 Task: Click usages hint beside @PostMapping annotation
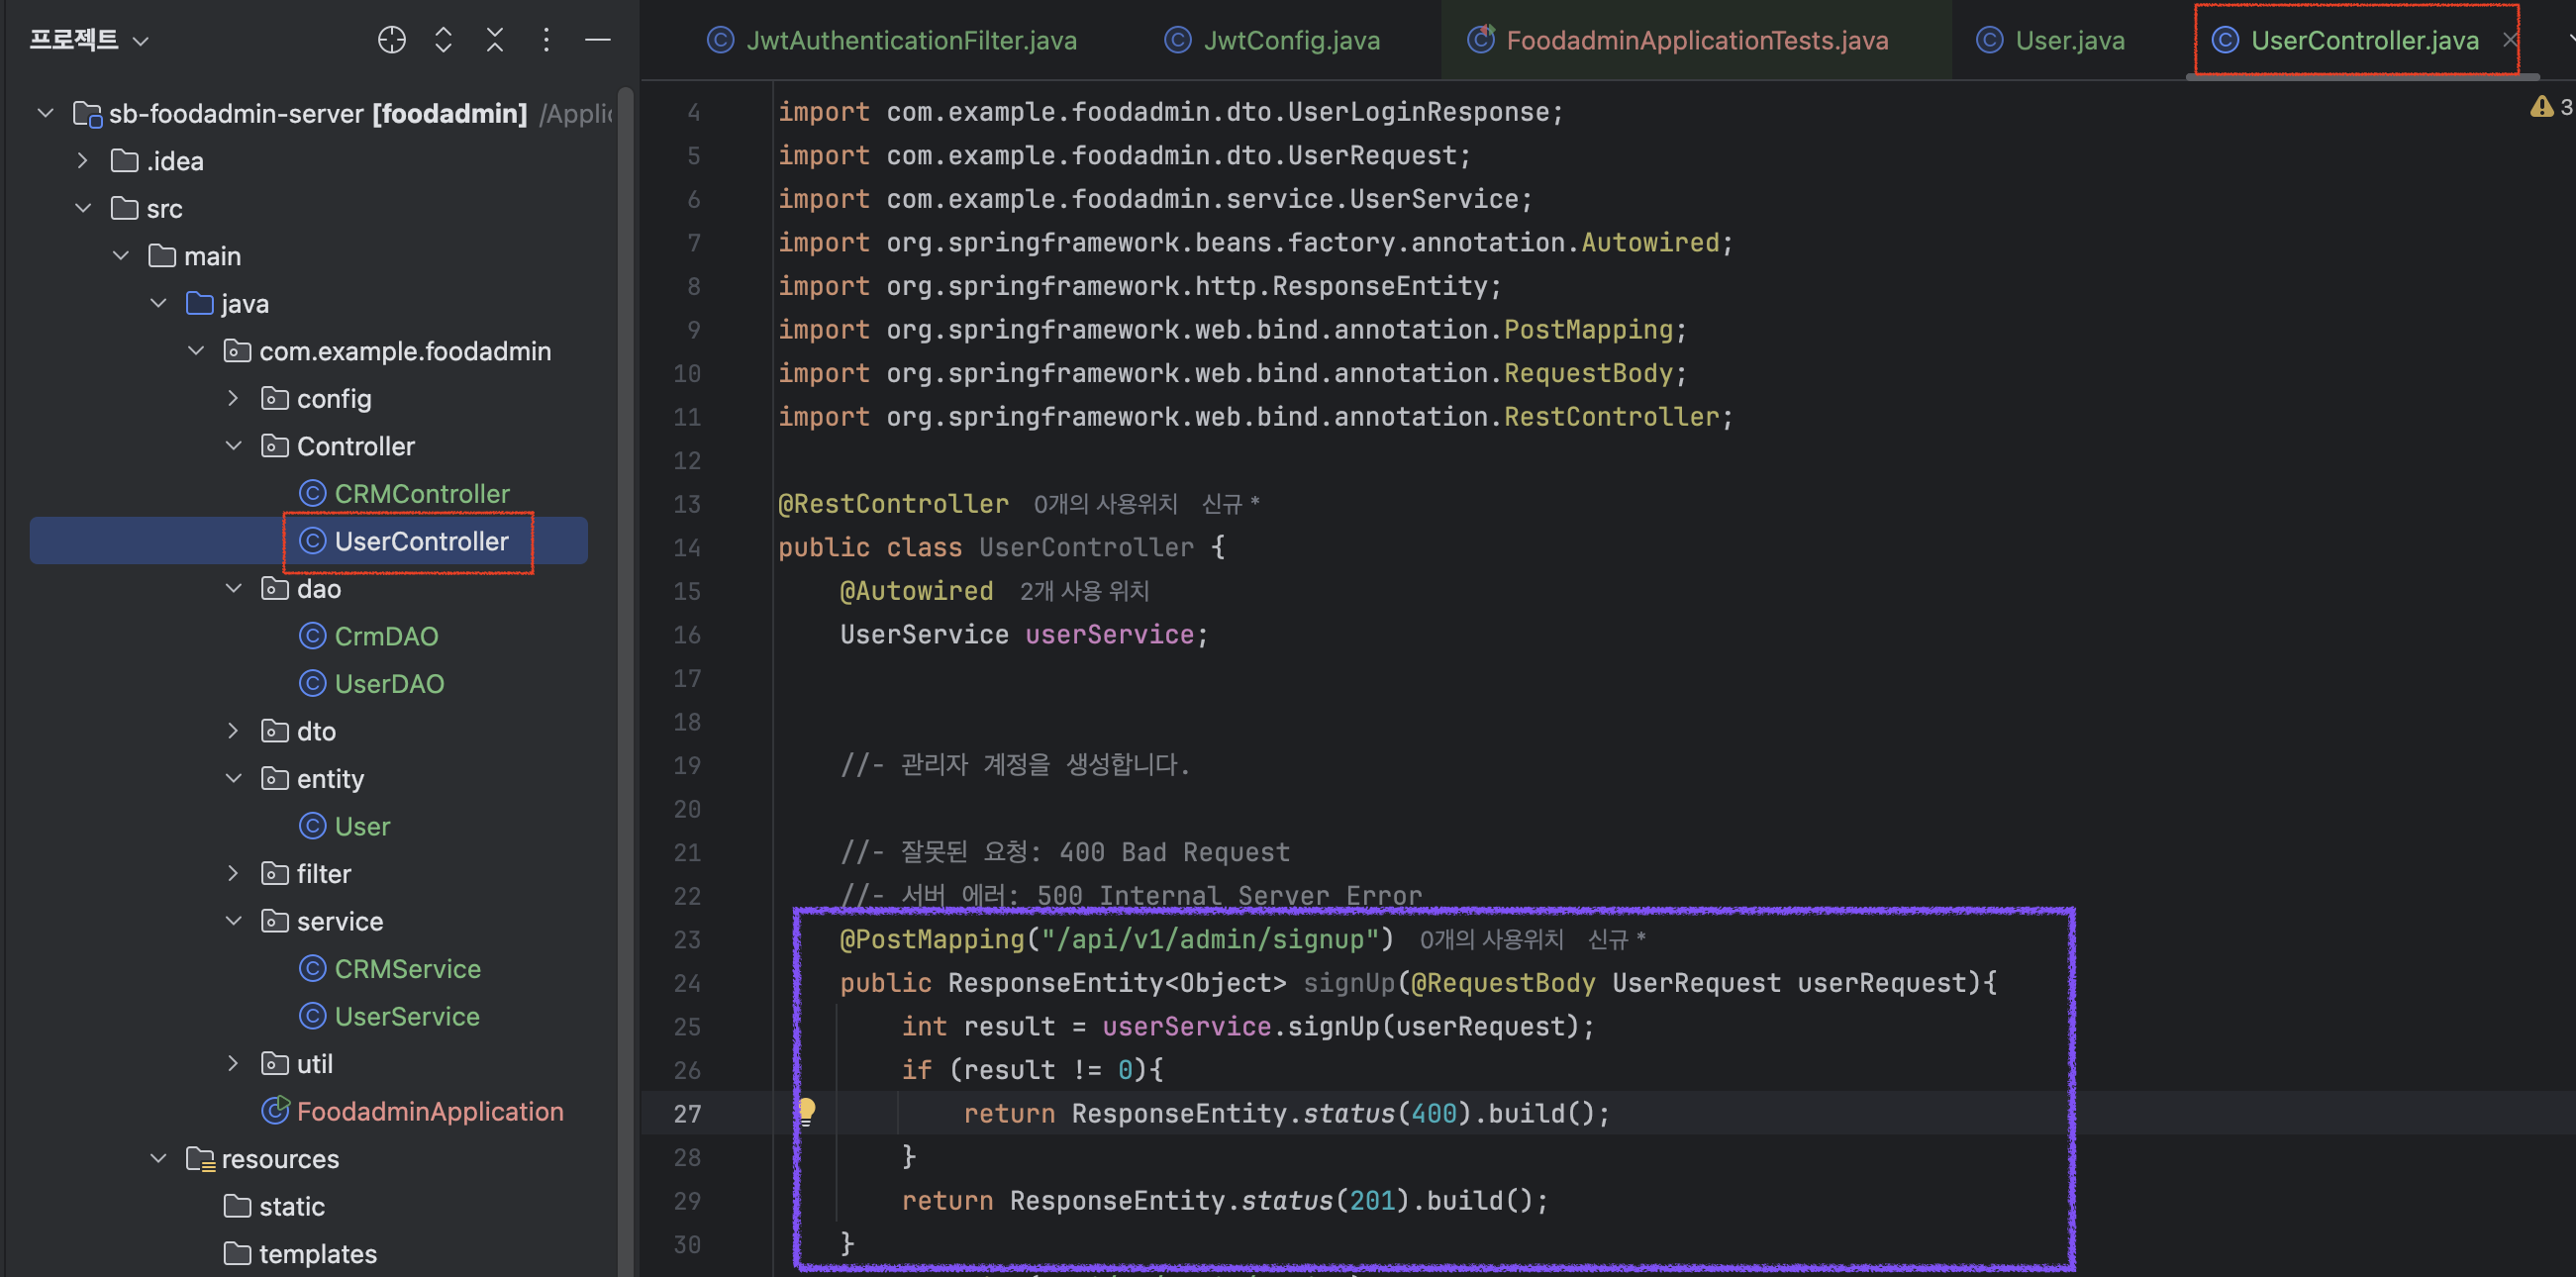[x=1491, y=938]
